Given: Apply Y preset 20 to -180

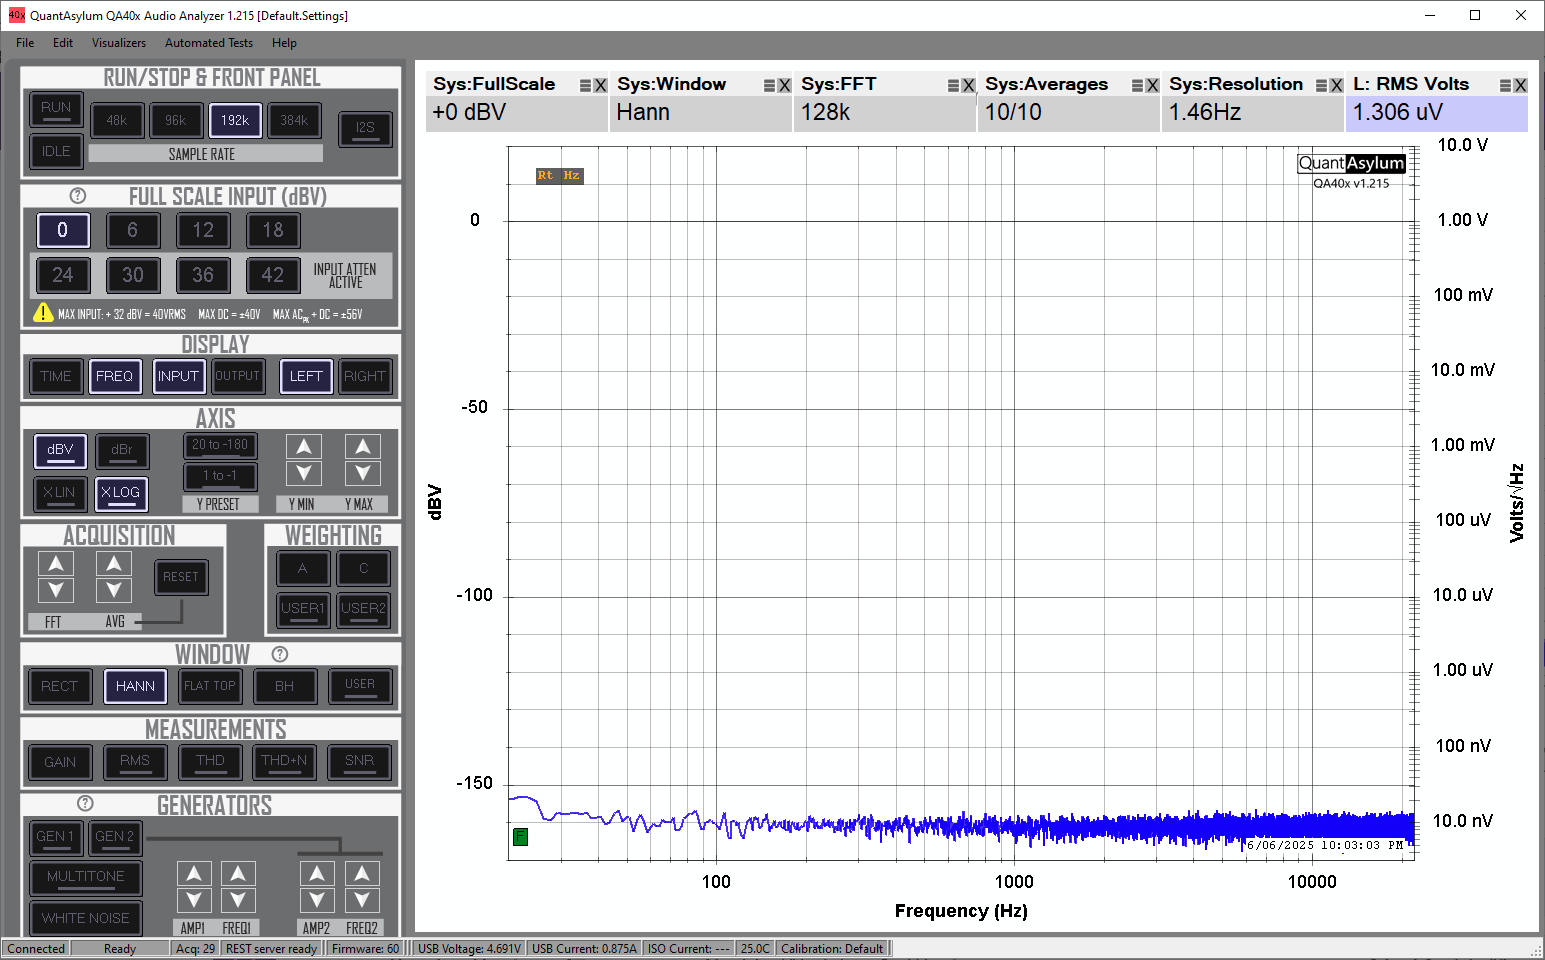Looking at the screenshot, I should coord(220,446).
